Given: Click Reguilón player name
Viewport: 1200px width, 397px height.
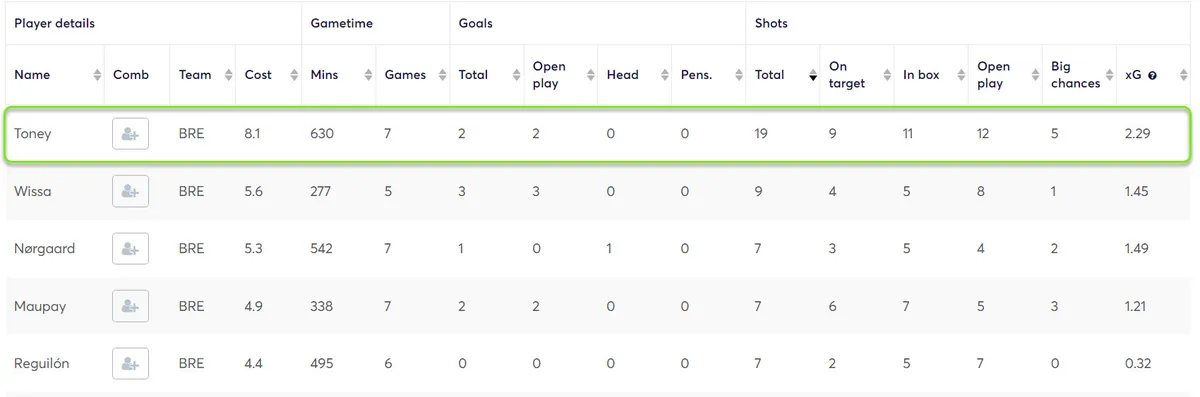Looking at the screenshot, I should coord(41,364).
